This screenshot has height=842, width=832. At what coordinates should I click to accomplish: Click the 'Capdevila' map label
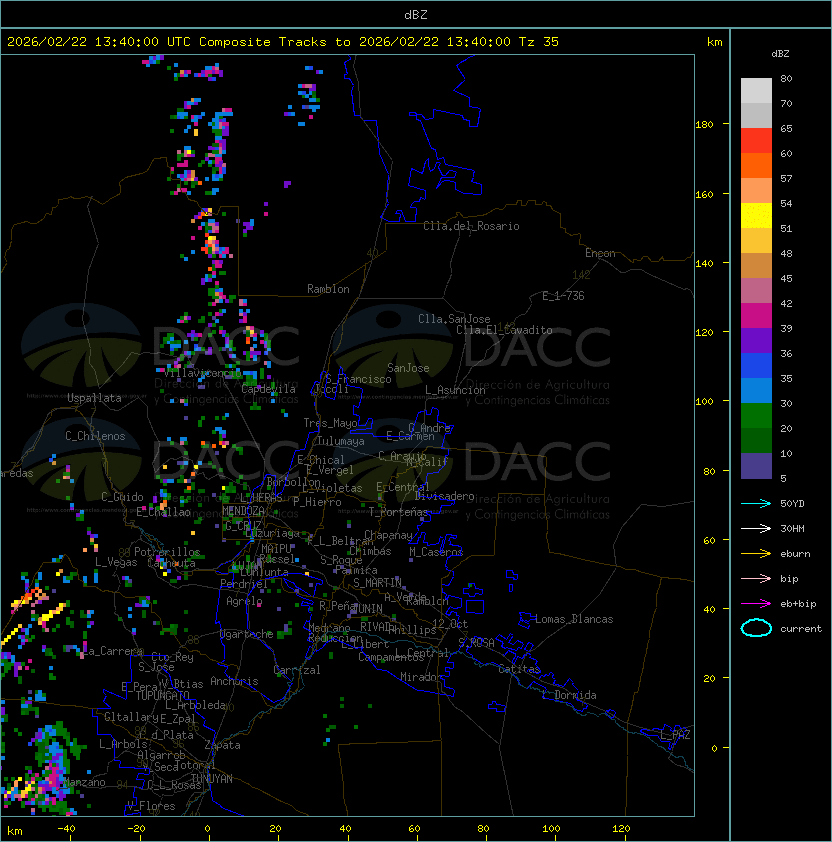268,389
